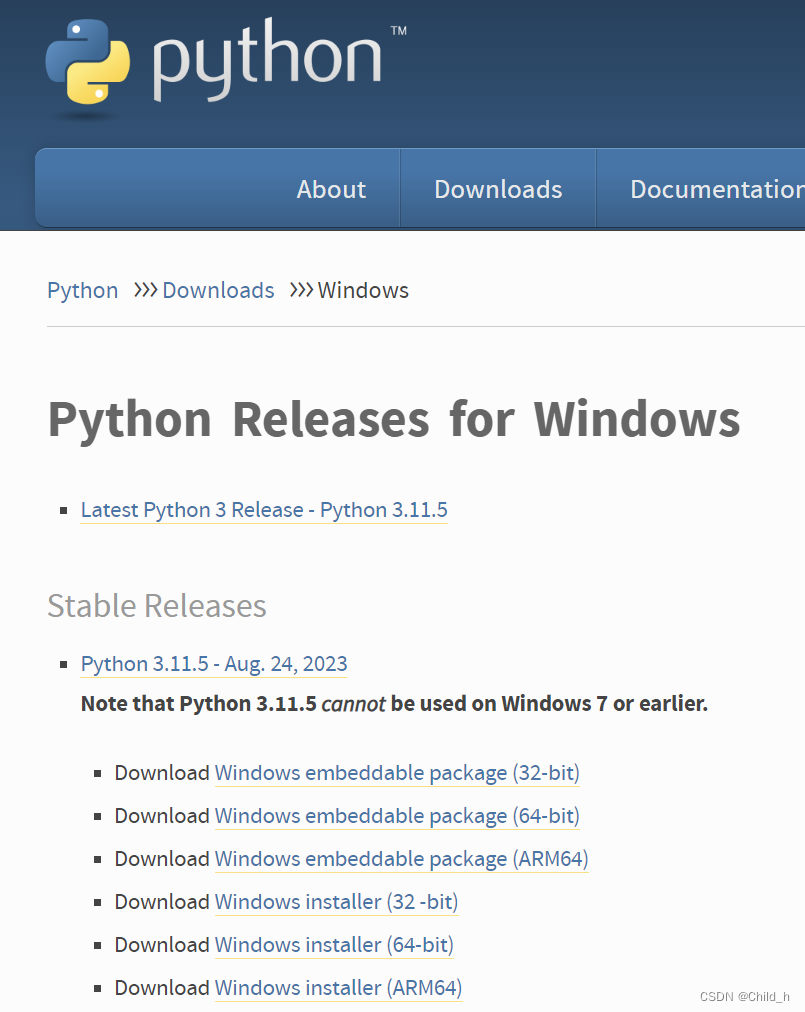The width and height of the screenshot is (805, 1012).
Task: Download Windows embeddable package (64-bit)
Action: pyautogui.click(x=397, y=816)
